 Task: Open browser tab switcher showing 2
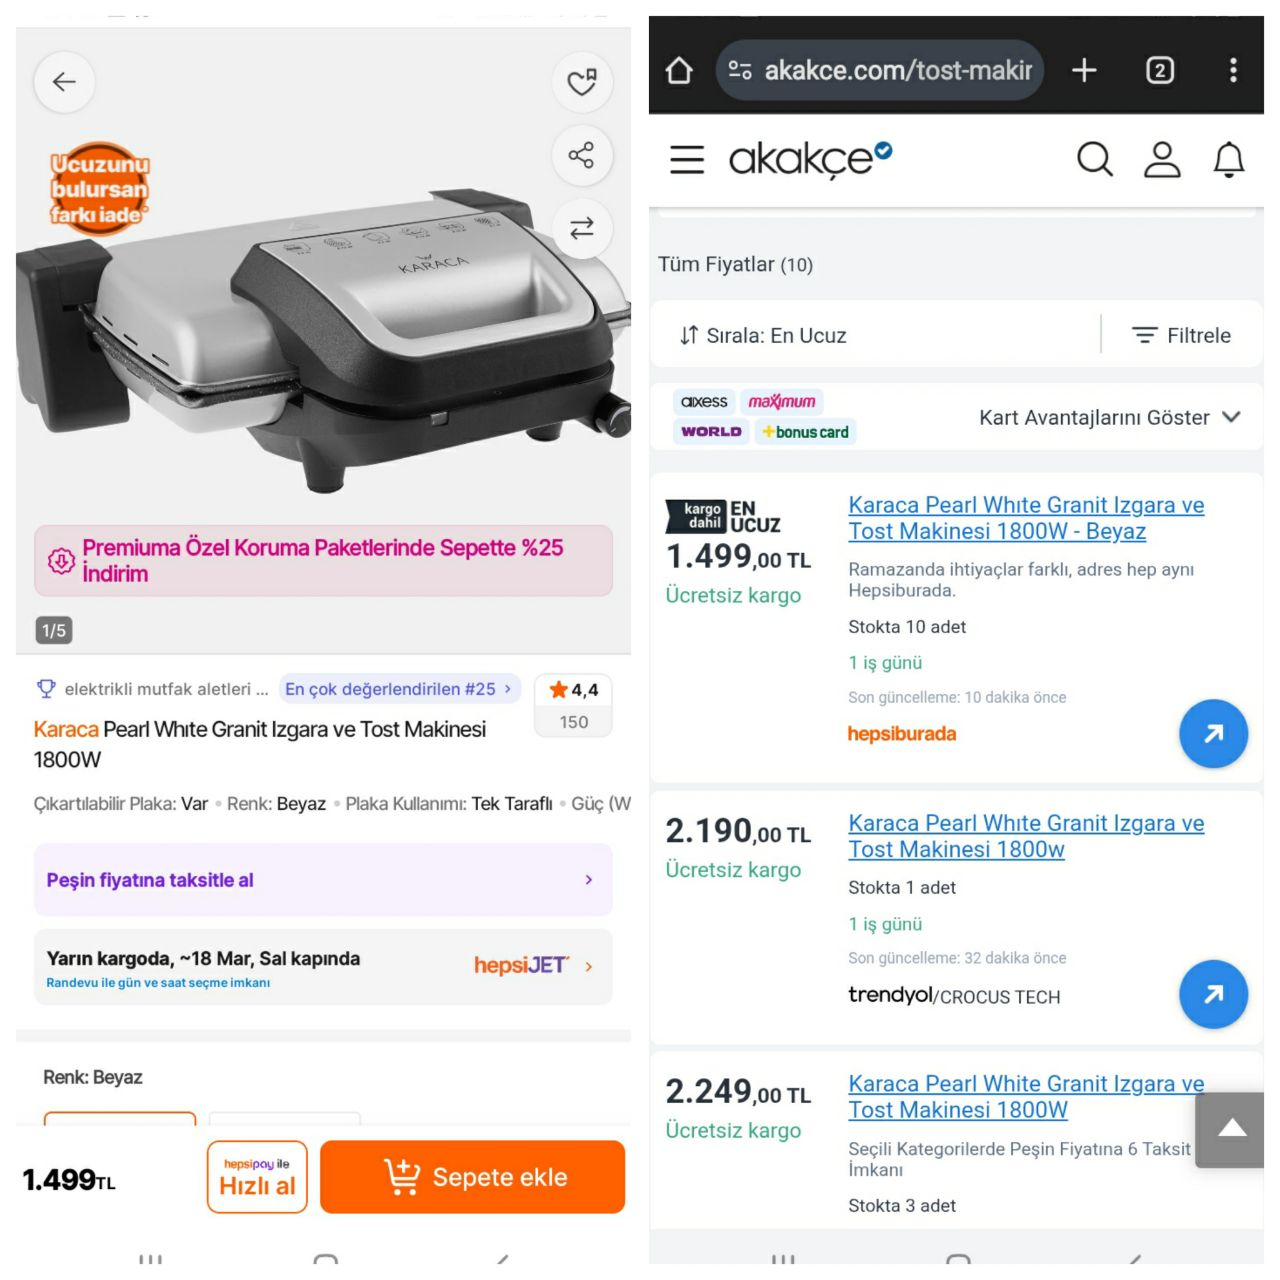coord(1160,70)
